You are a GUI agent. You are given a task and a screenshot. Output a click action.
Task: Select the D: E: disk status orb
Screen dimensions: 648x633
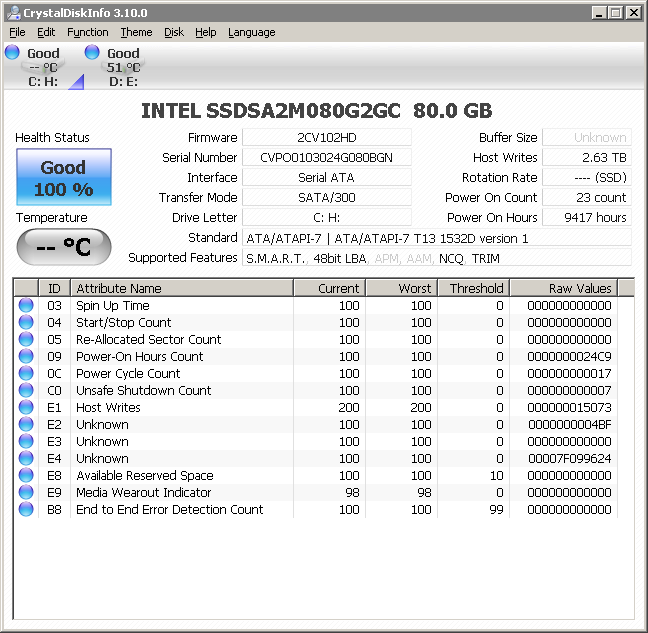tap(92, 52)
